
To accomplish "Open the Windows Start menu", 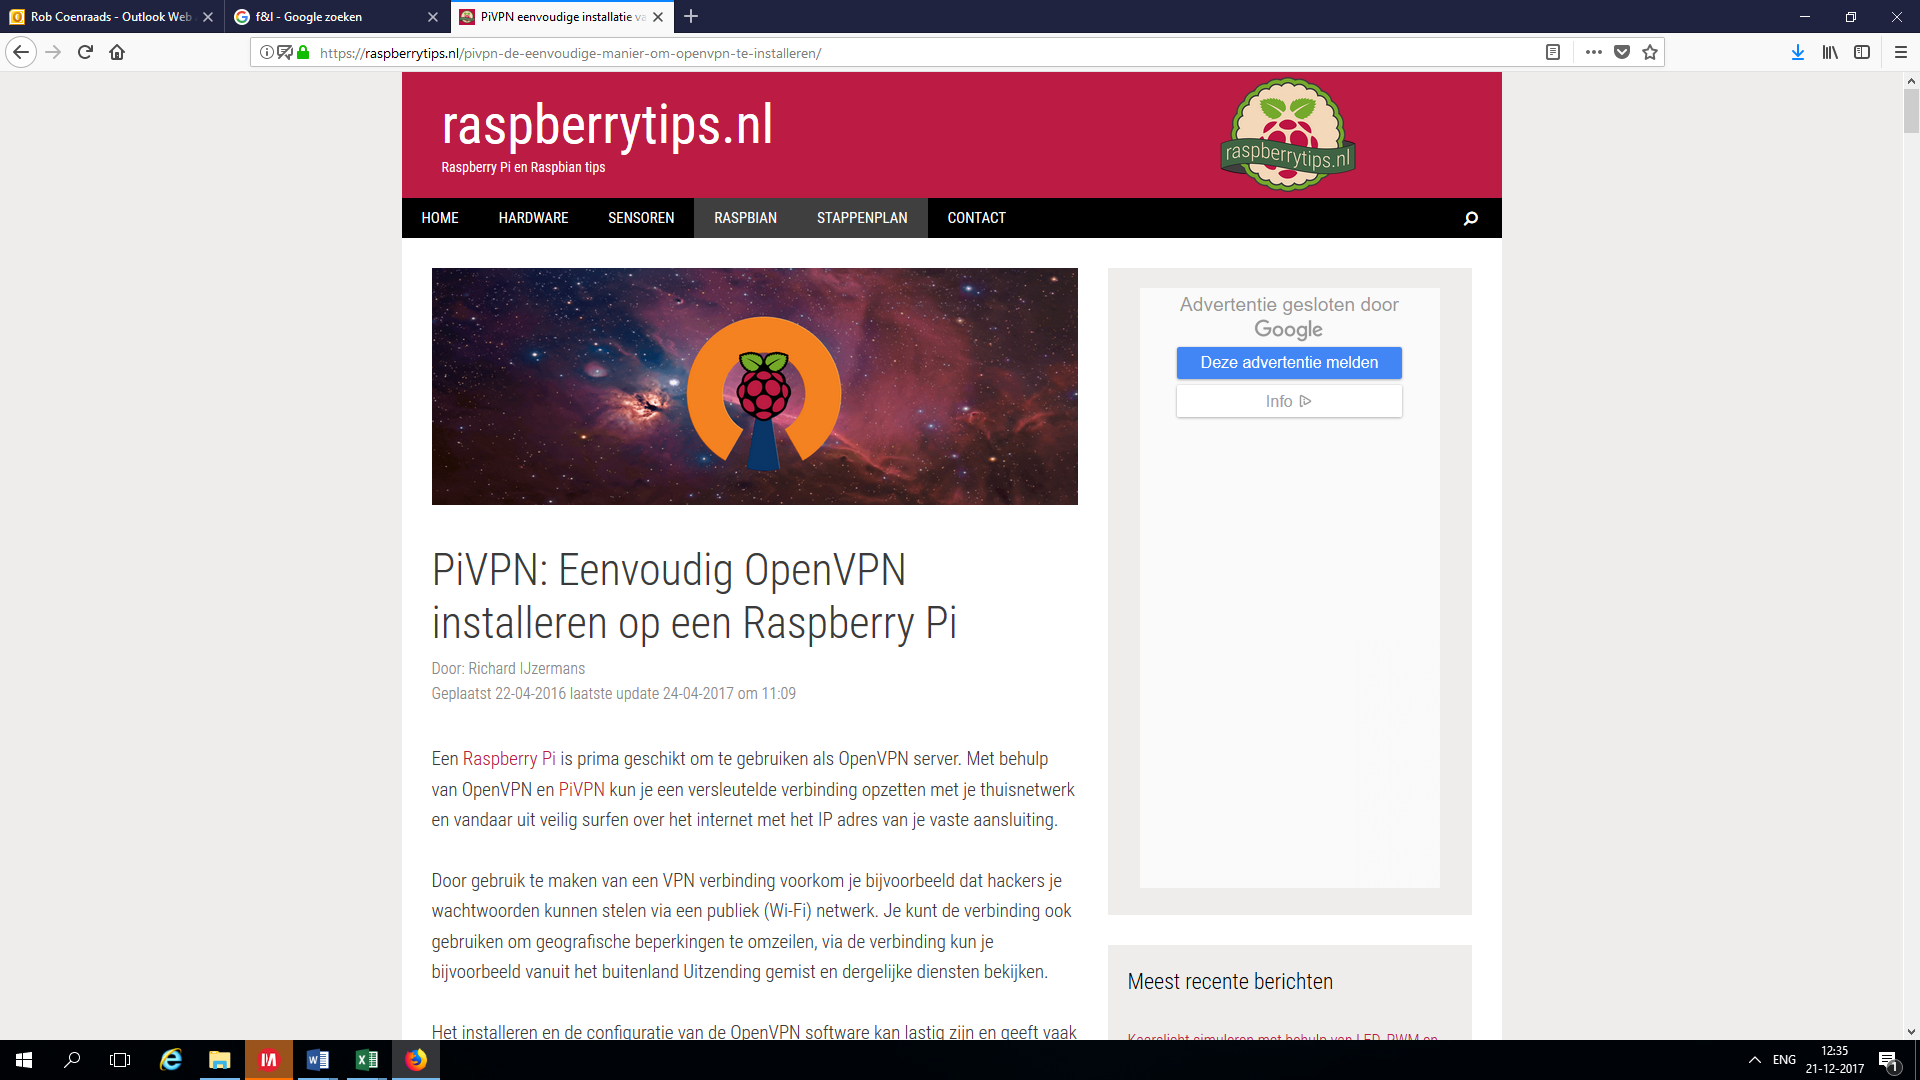I will (24, 1060).
